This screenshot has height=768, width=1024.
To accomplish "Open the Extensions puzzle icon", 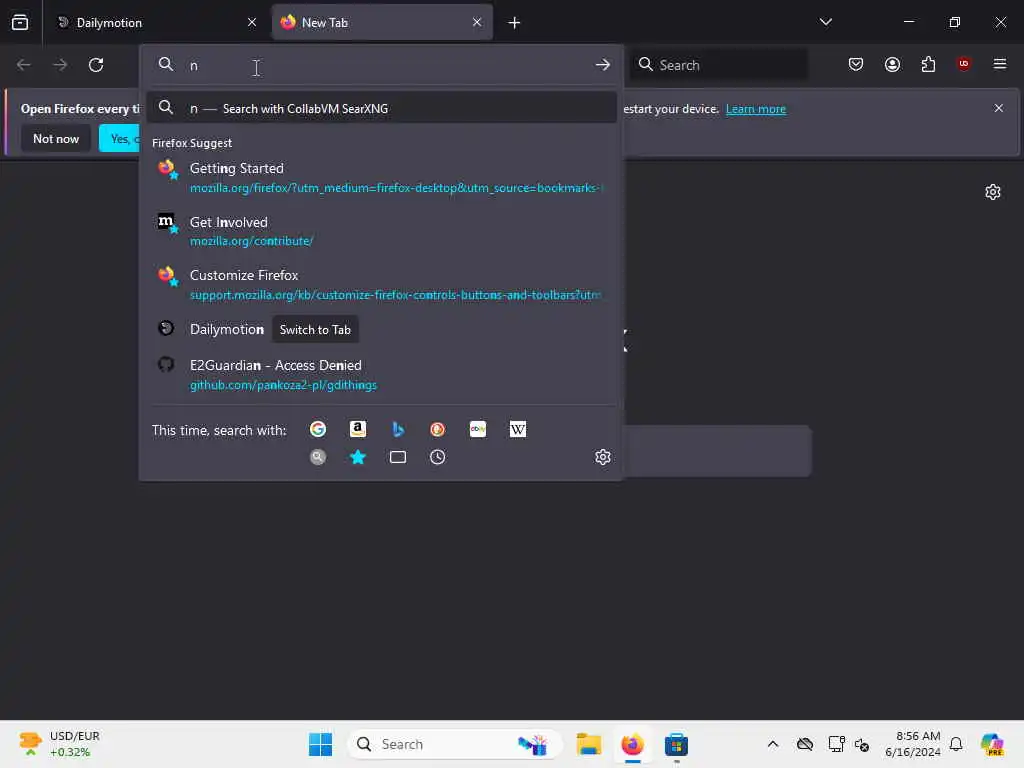I will pos(928,64).
